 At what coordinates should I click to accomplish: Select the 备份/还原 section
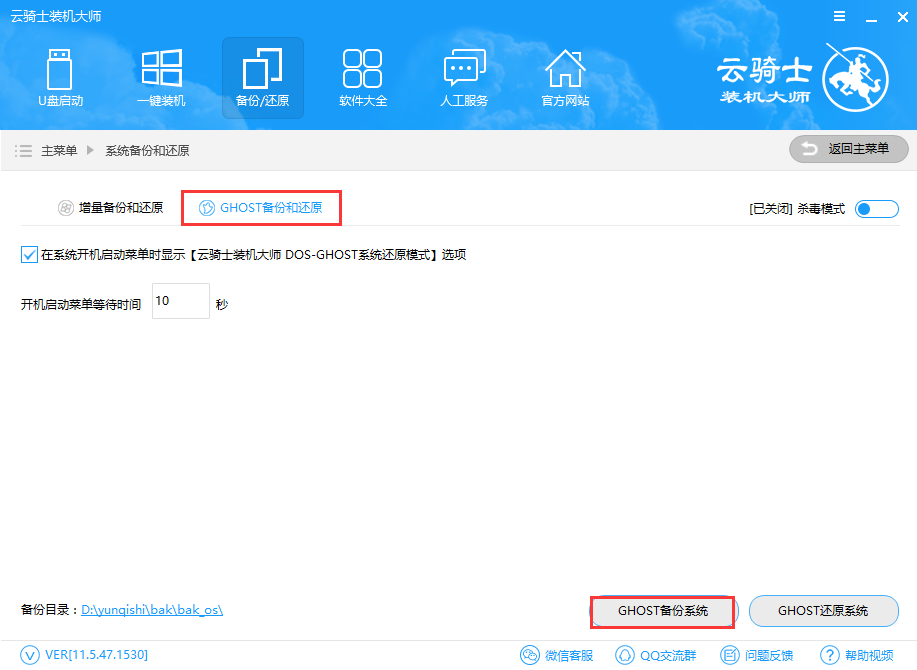coord(263,78)
